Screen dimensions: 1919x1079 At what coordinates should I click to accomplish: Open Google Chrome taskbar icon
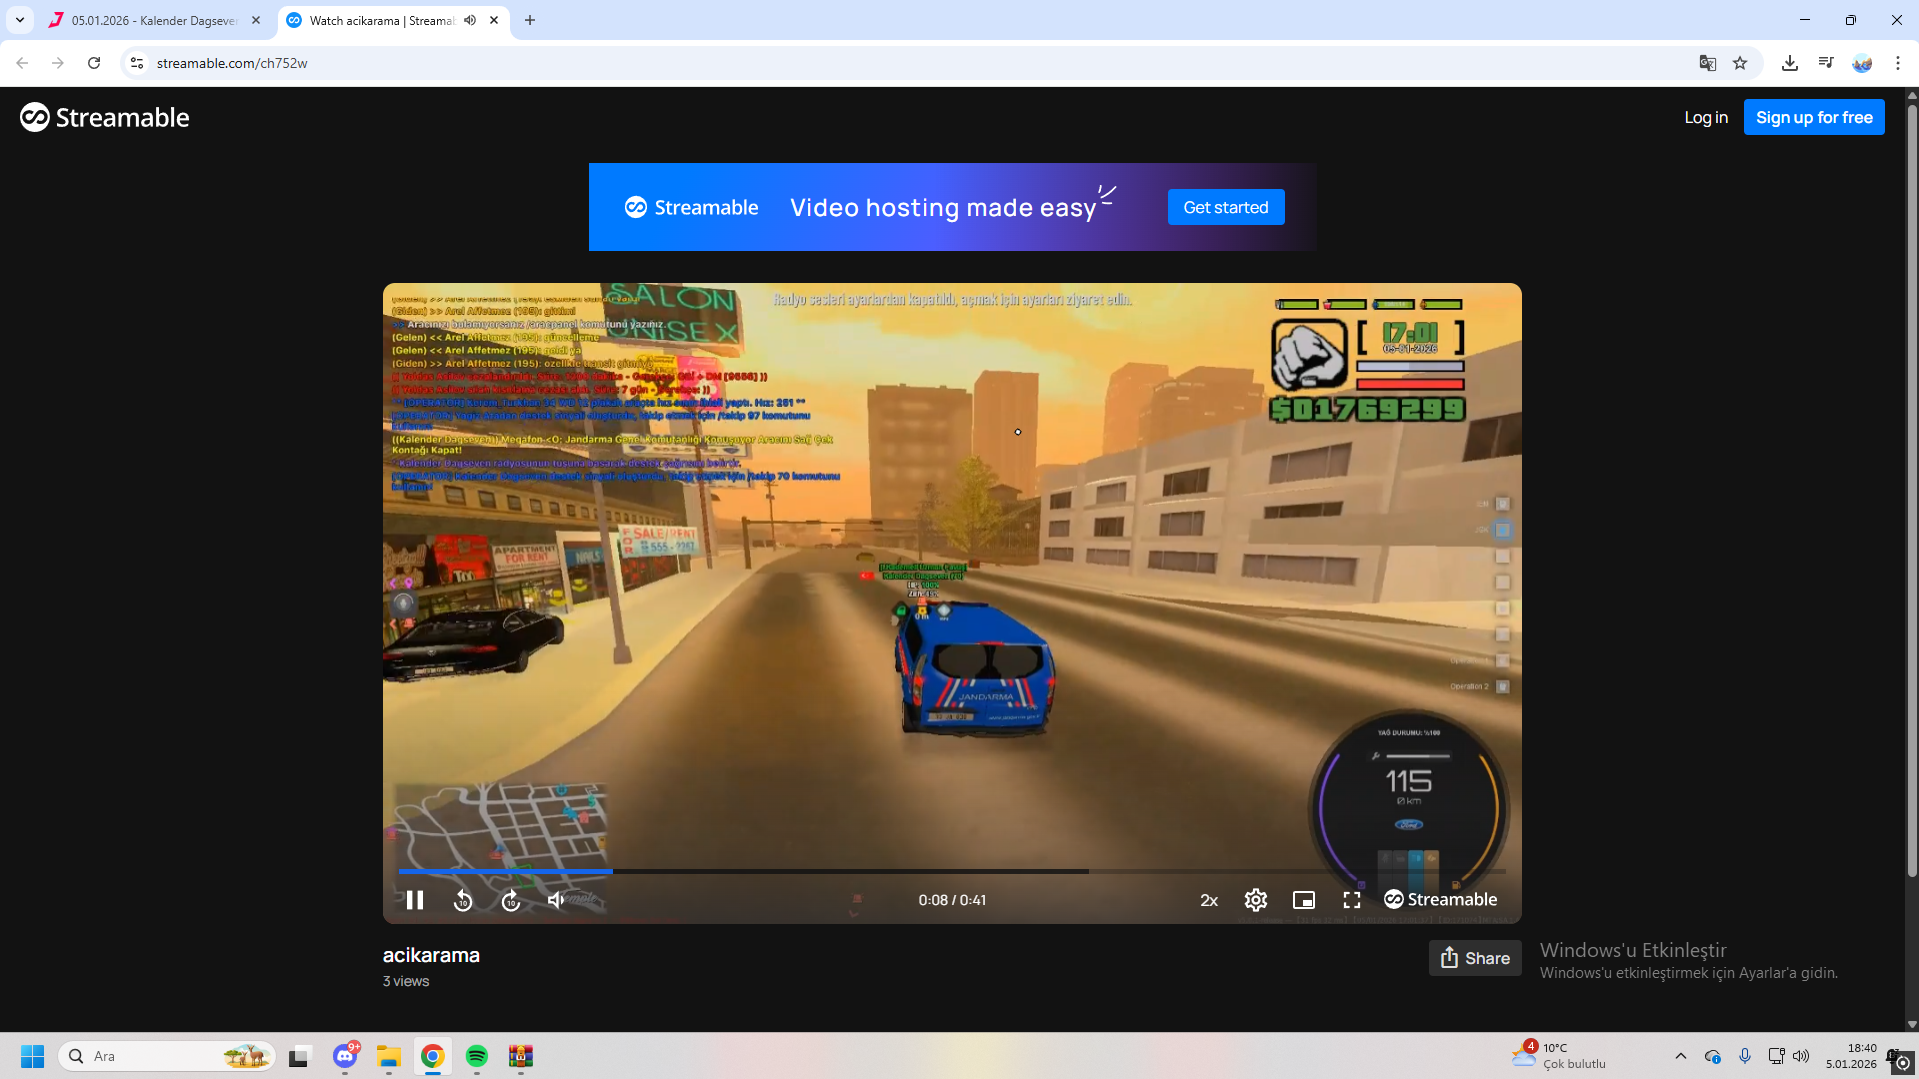click(433, 1056)
